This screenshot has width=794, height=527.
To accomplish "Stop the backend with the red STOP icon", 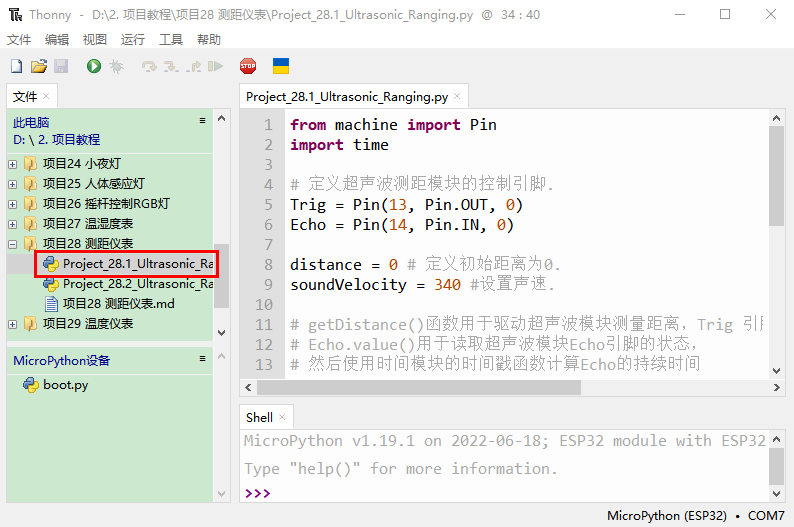I will pos(247,66).
